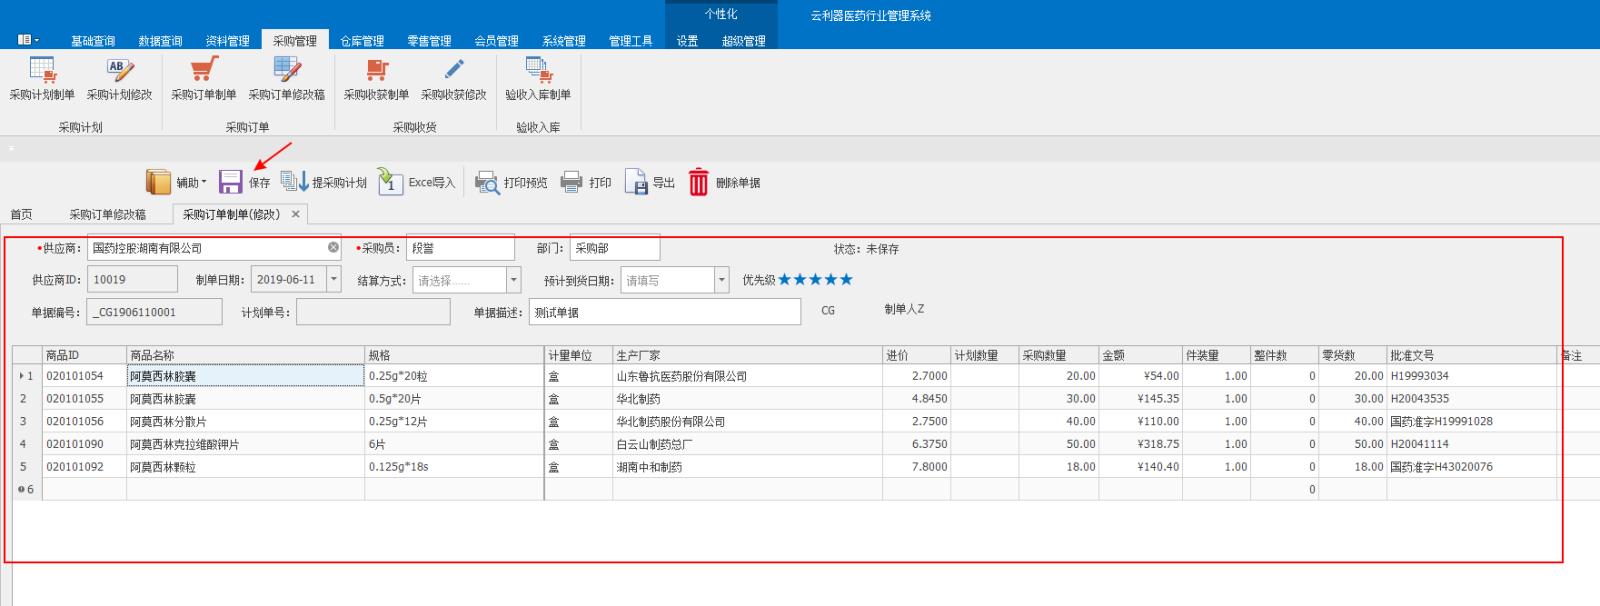Viewport: 1600px width, 606px height.
Task: Click the 进价 column header
Action: pyautogui.click(x=916, y=355)
